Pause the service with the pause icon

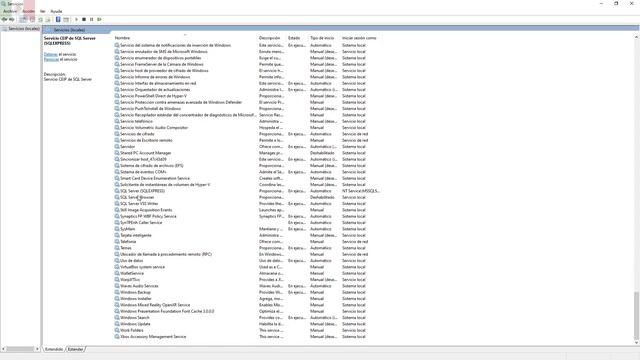click(91, 19)
